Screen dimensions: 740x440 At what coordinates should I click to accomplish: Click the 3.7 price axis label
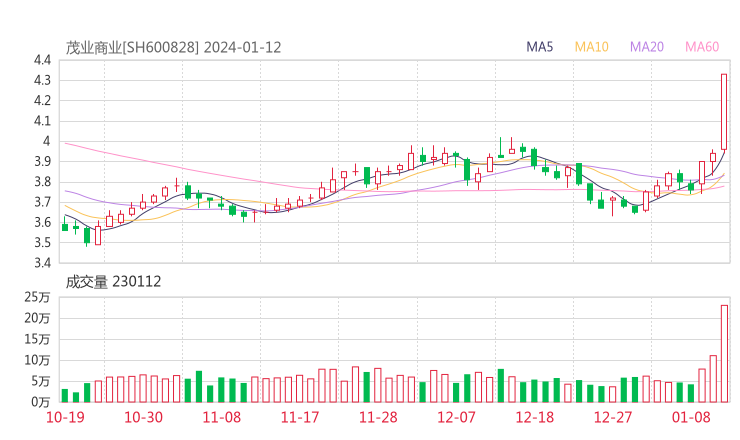[42, 202]
